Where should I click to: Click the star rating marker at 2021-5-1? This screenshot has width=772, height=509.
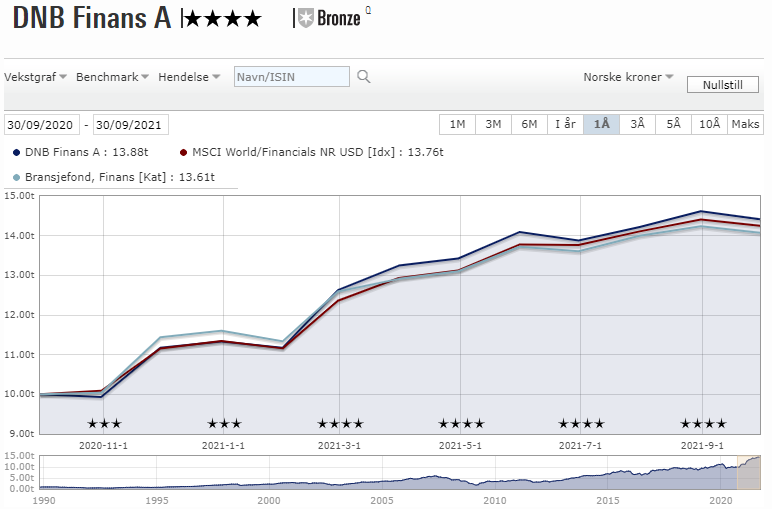[x=461, y=423]
